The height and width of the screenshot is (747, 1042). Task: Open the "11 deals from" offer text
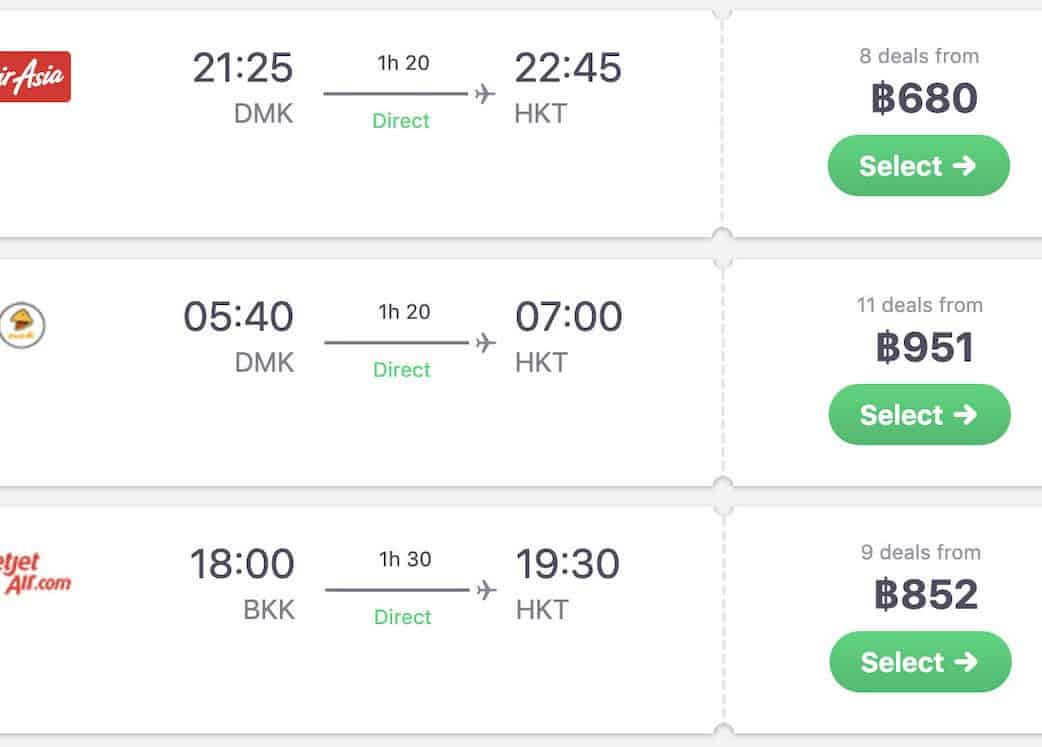[x=919, y=305]
